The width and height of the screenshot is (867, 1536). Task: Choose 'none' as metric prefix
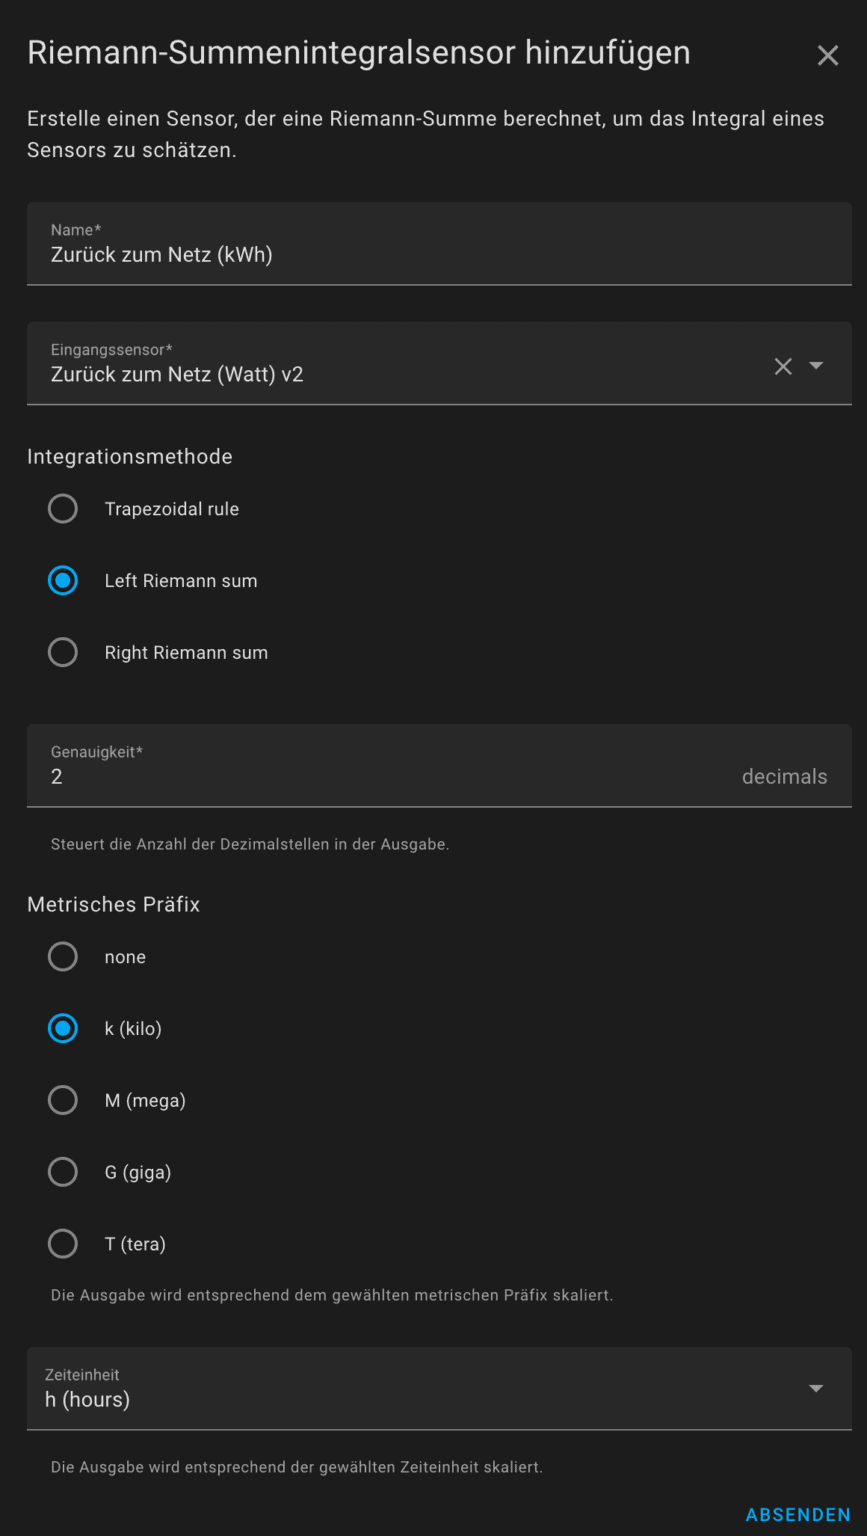click(x=62, y=956)
